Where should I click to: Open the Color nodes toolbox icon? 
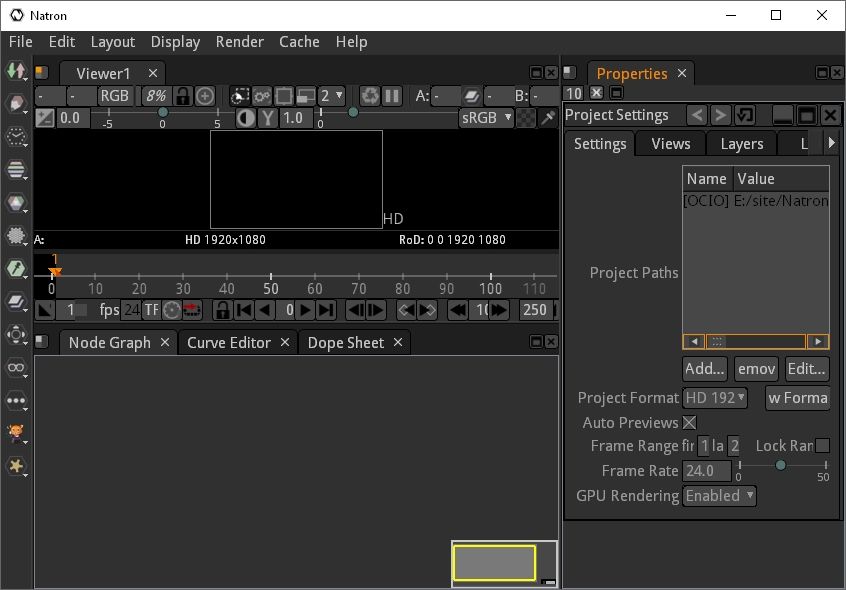[x=16, y=202]
